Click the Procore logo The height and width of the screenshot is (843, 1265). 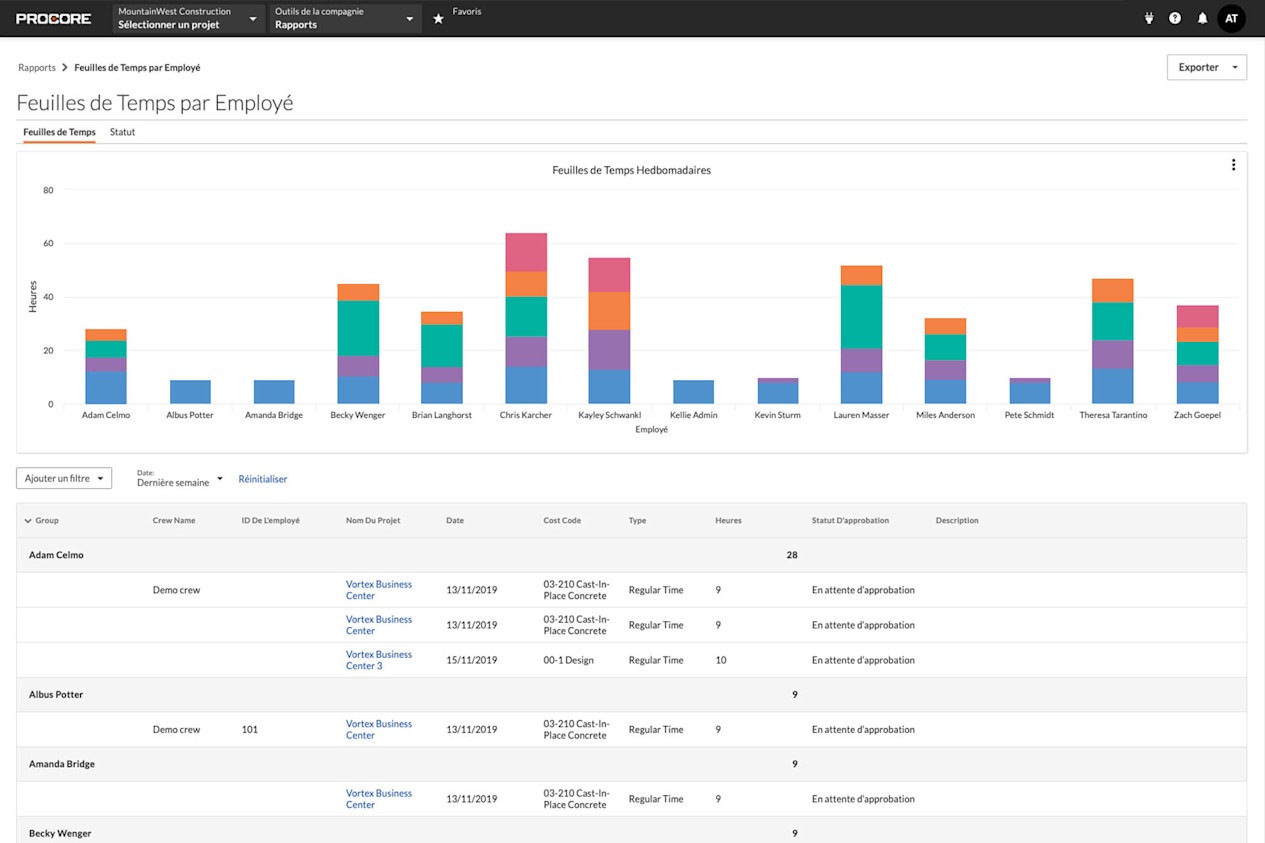coord(54,18)
